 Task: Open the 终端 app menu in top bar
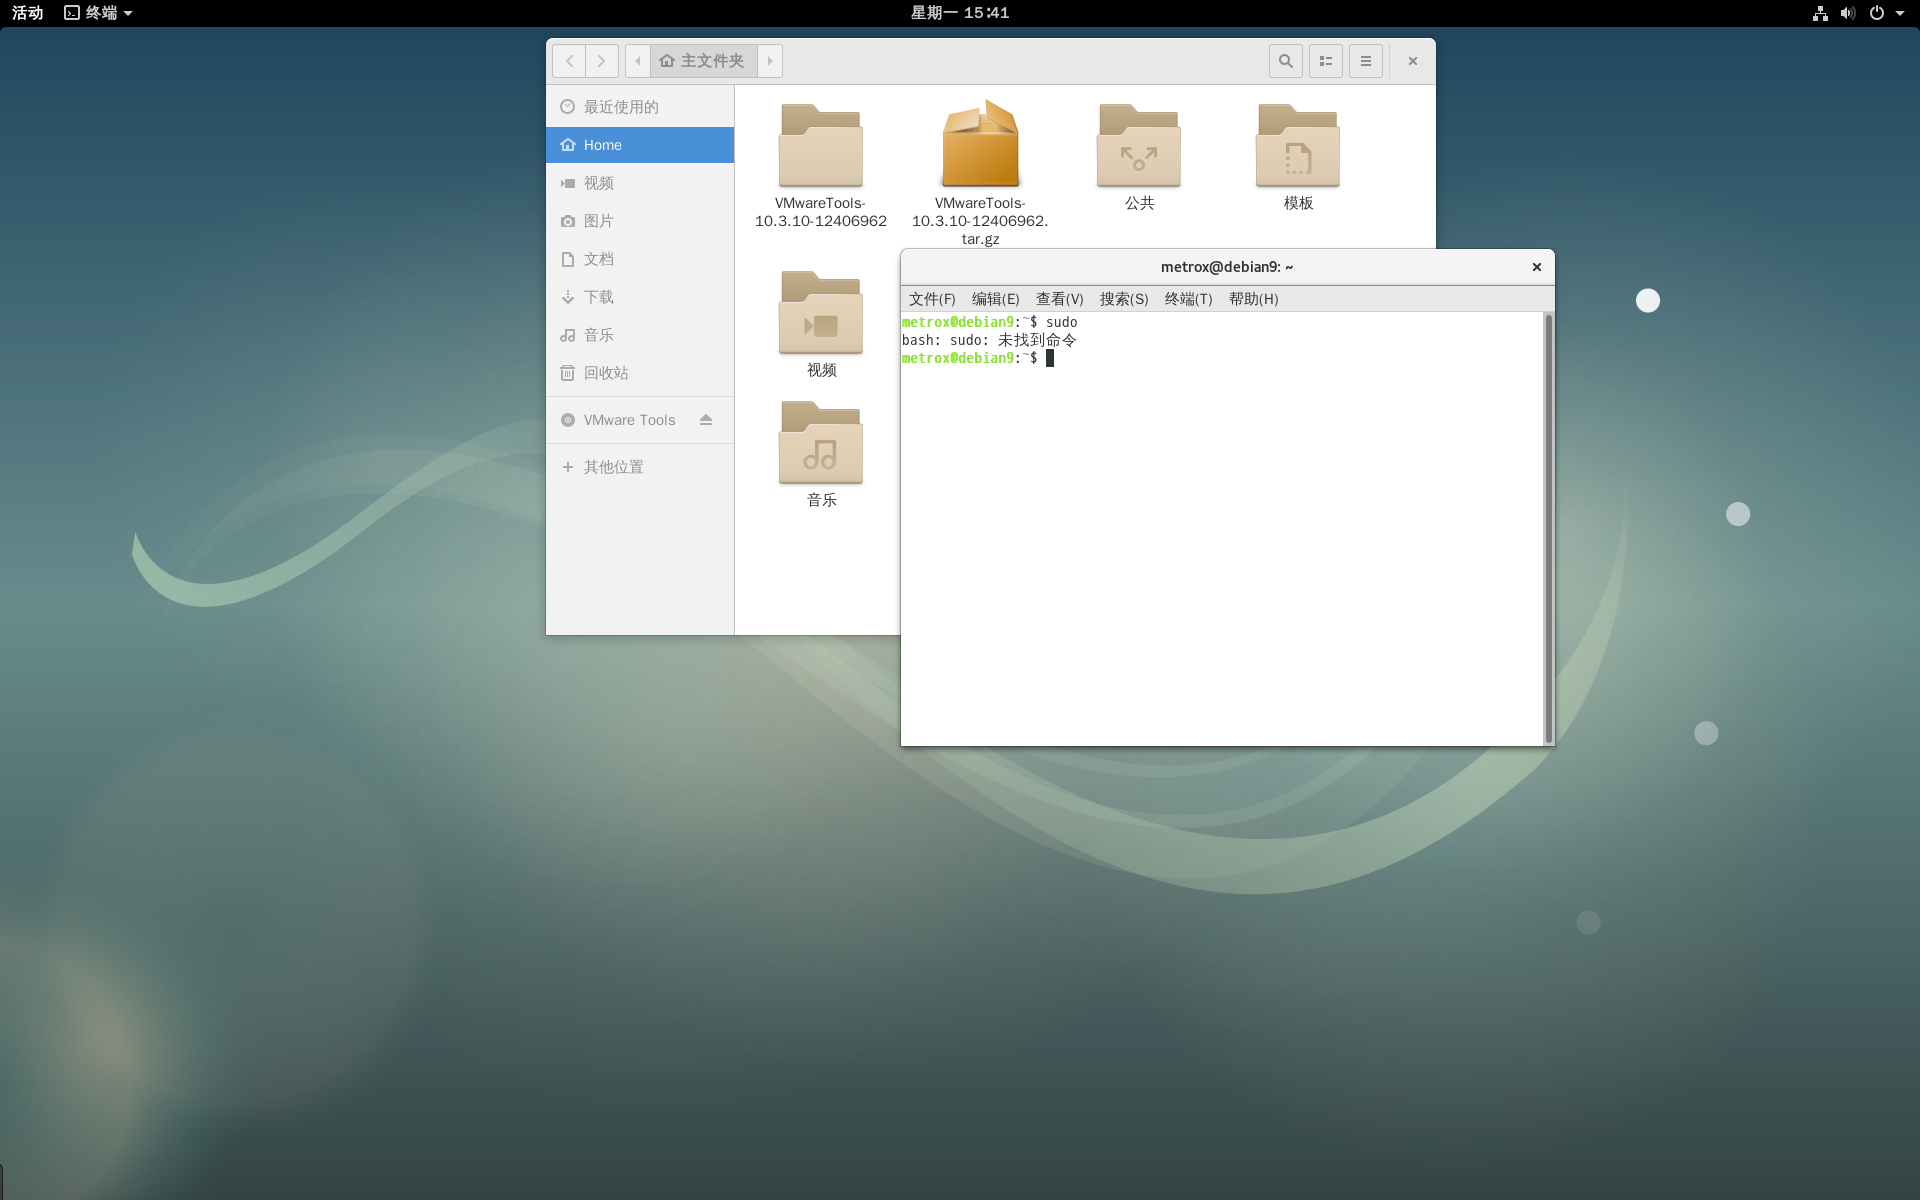click(x=98, y=13)
